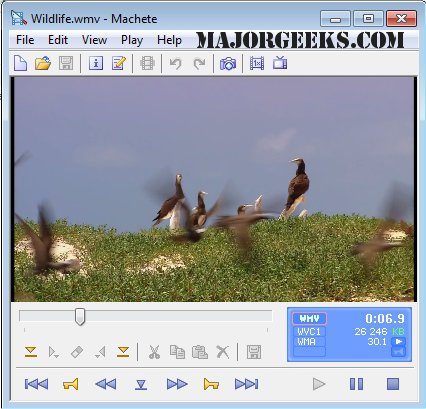Jump to the end of video
Viewport: 426px width, 409px height.
[246, 384]
